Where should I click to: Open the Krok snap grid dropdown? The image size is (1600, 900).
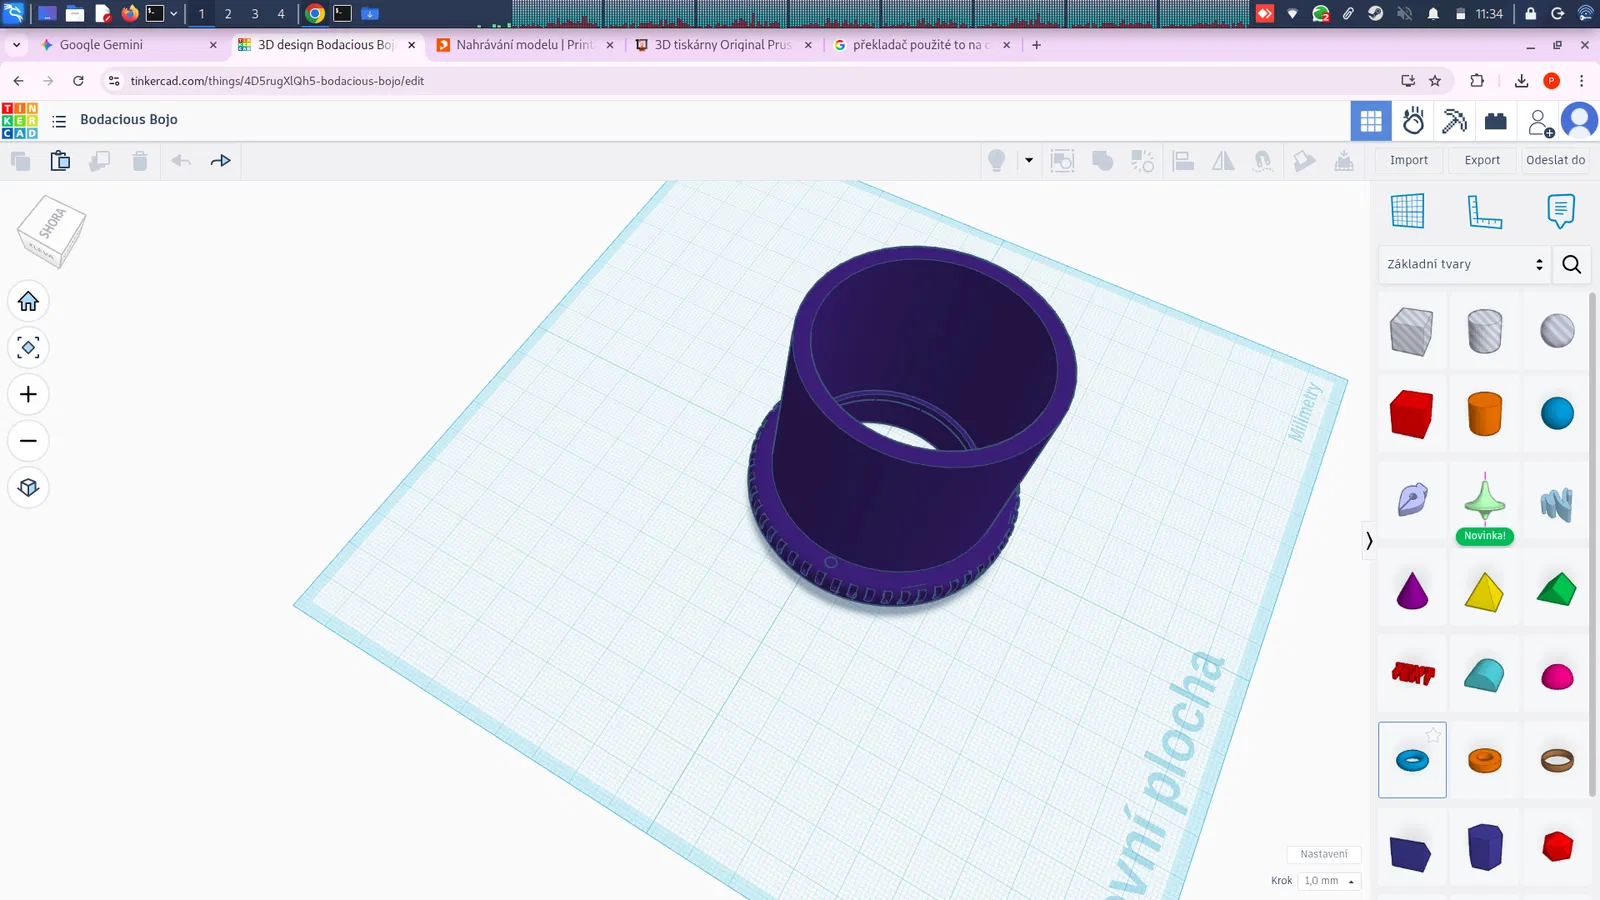click(x=1329, y=881)
